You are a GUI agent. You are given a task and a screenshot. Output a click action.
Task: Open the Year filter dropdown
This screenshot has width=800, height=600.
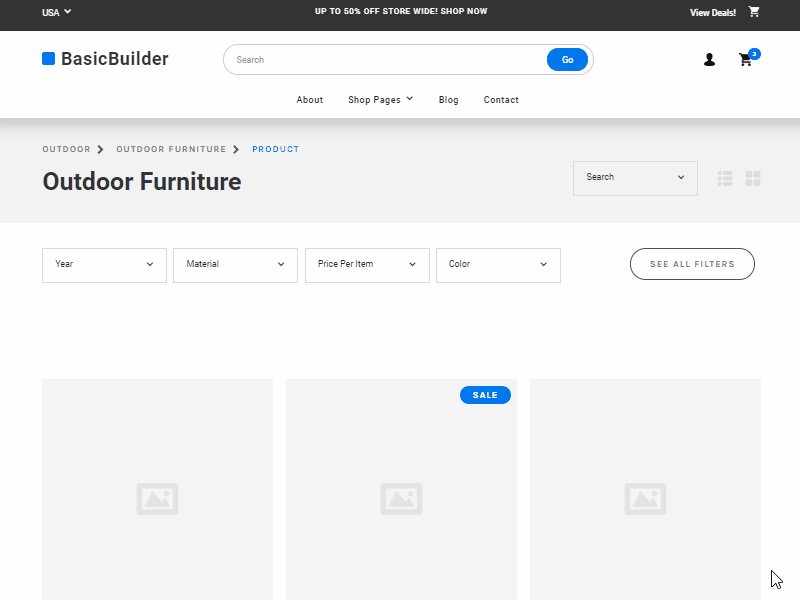104,265
